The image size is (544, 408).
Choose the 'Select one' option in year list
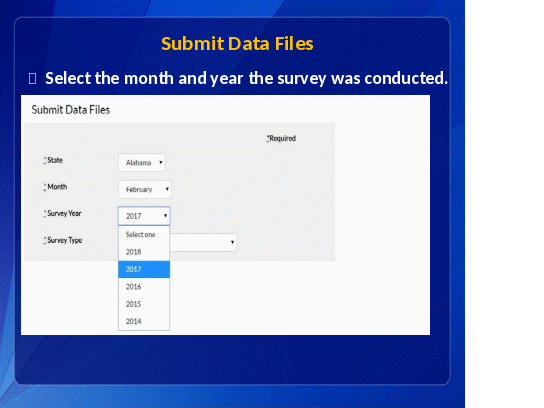144,235
